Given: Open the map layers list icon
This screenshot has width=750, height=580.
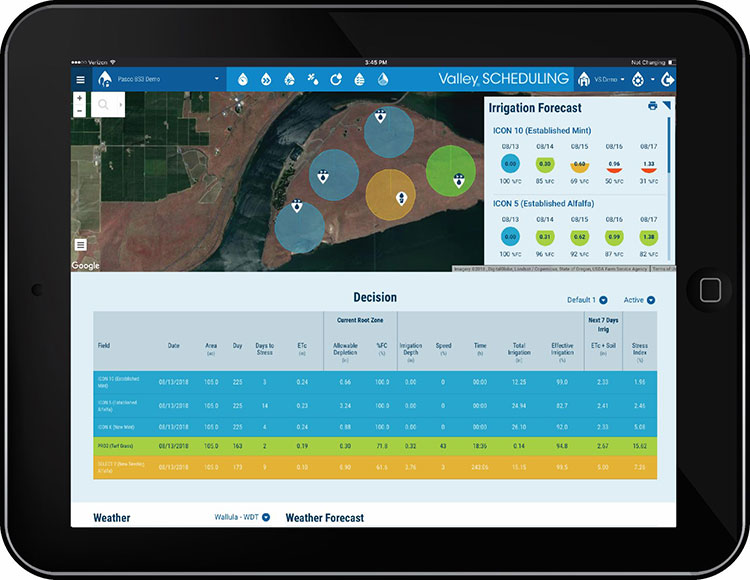Looking at the screenshot, I should [x=80, y=245].
